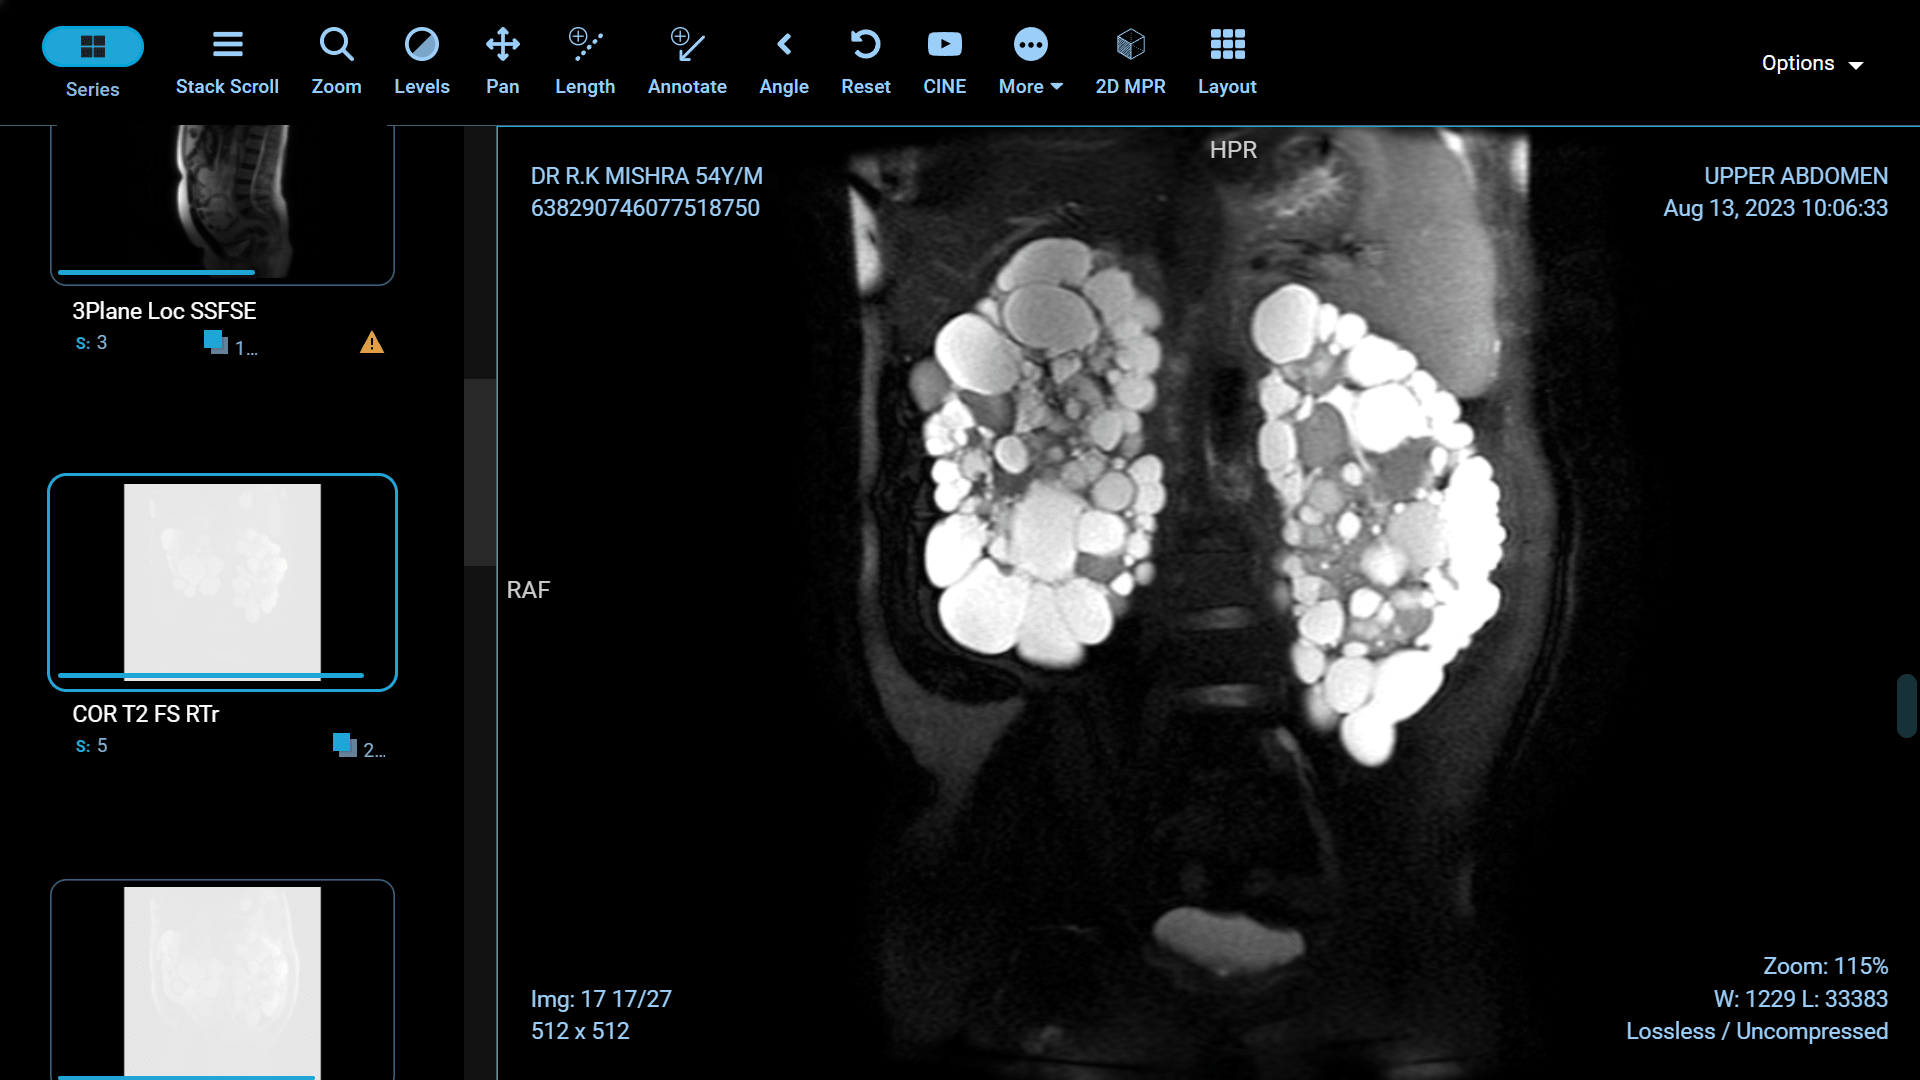This screenshot has height=1080, width=1920.
Task: Expand the Options menu
Action: point(1812,62)
